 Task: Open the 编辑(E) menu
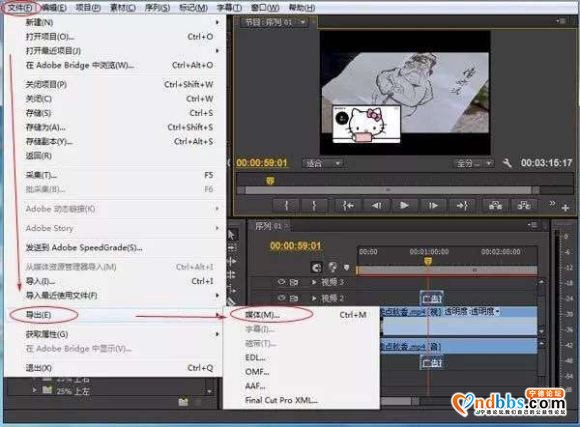coord(54,7)
